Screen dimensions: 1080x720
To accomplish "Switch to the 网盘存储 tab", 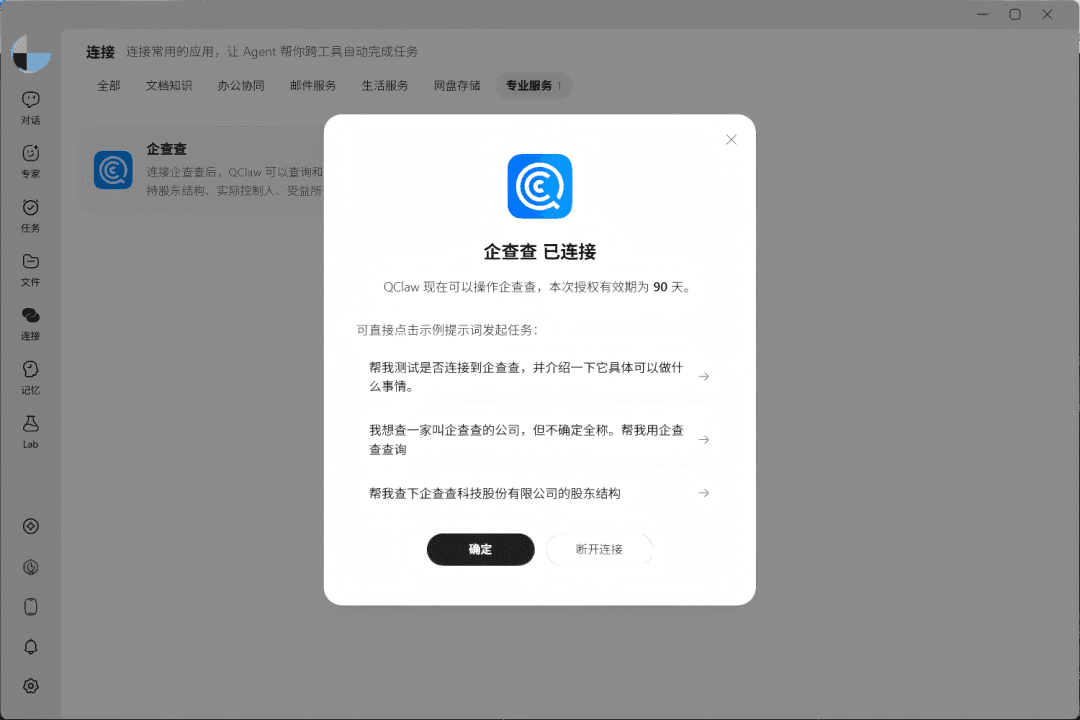I will coord(457,85).
